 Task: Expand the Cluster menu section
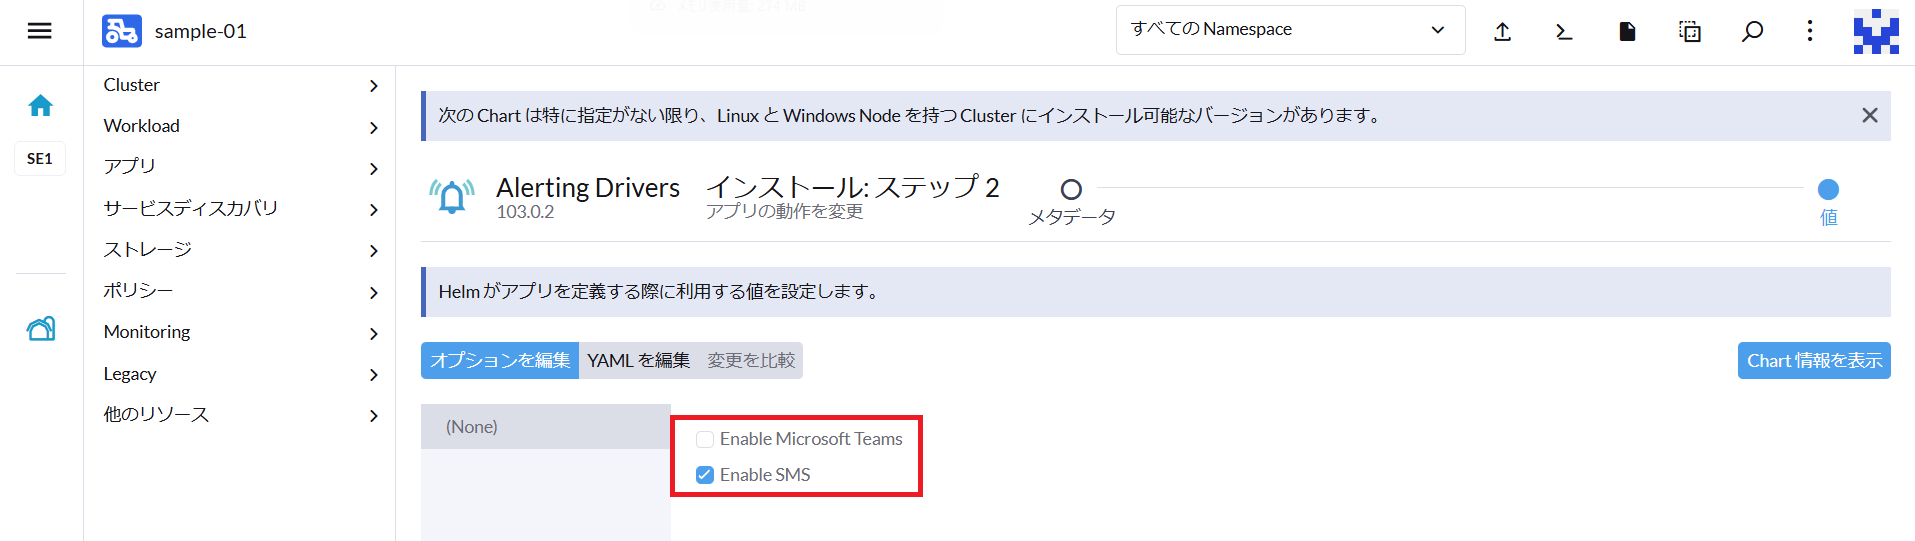click(239, 85)
